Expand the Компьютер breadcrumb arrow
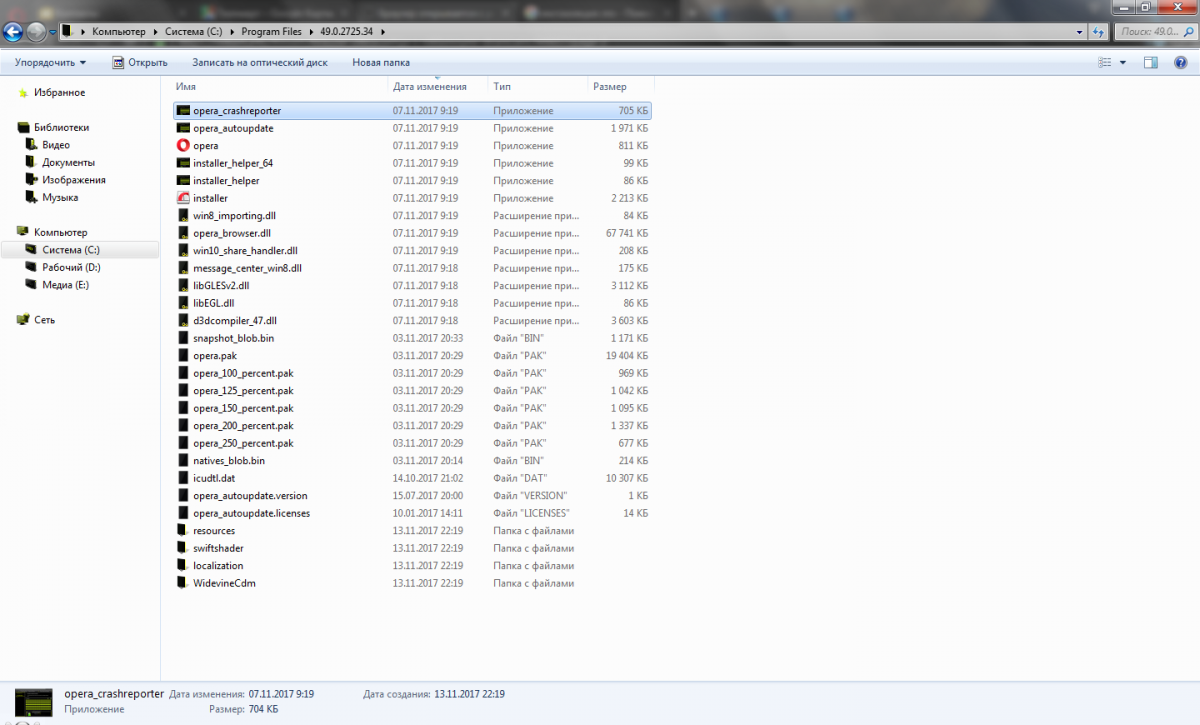Screen dimensions: 1200x725 point(154,32)
